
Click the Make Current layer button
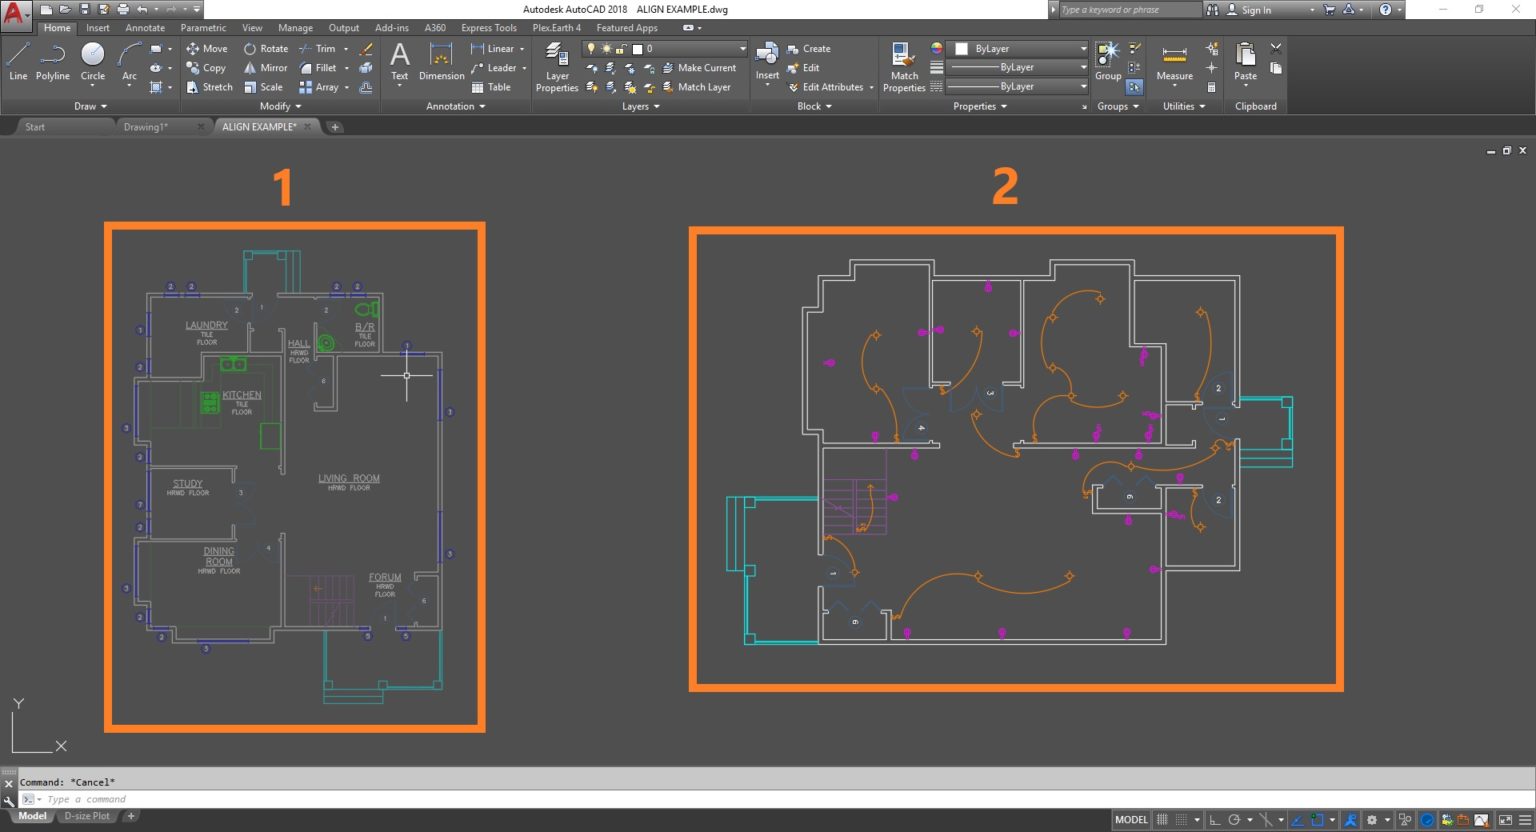699,68
